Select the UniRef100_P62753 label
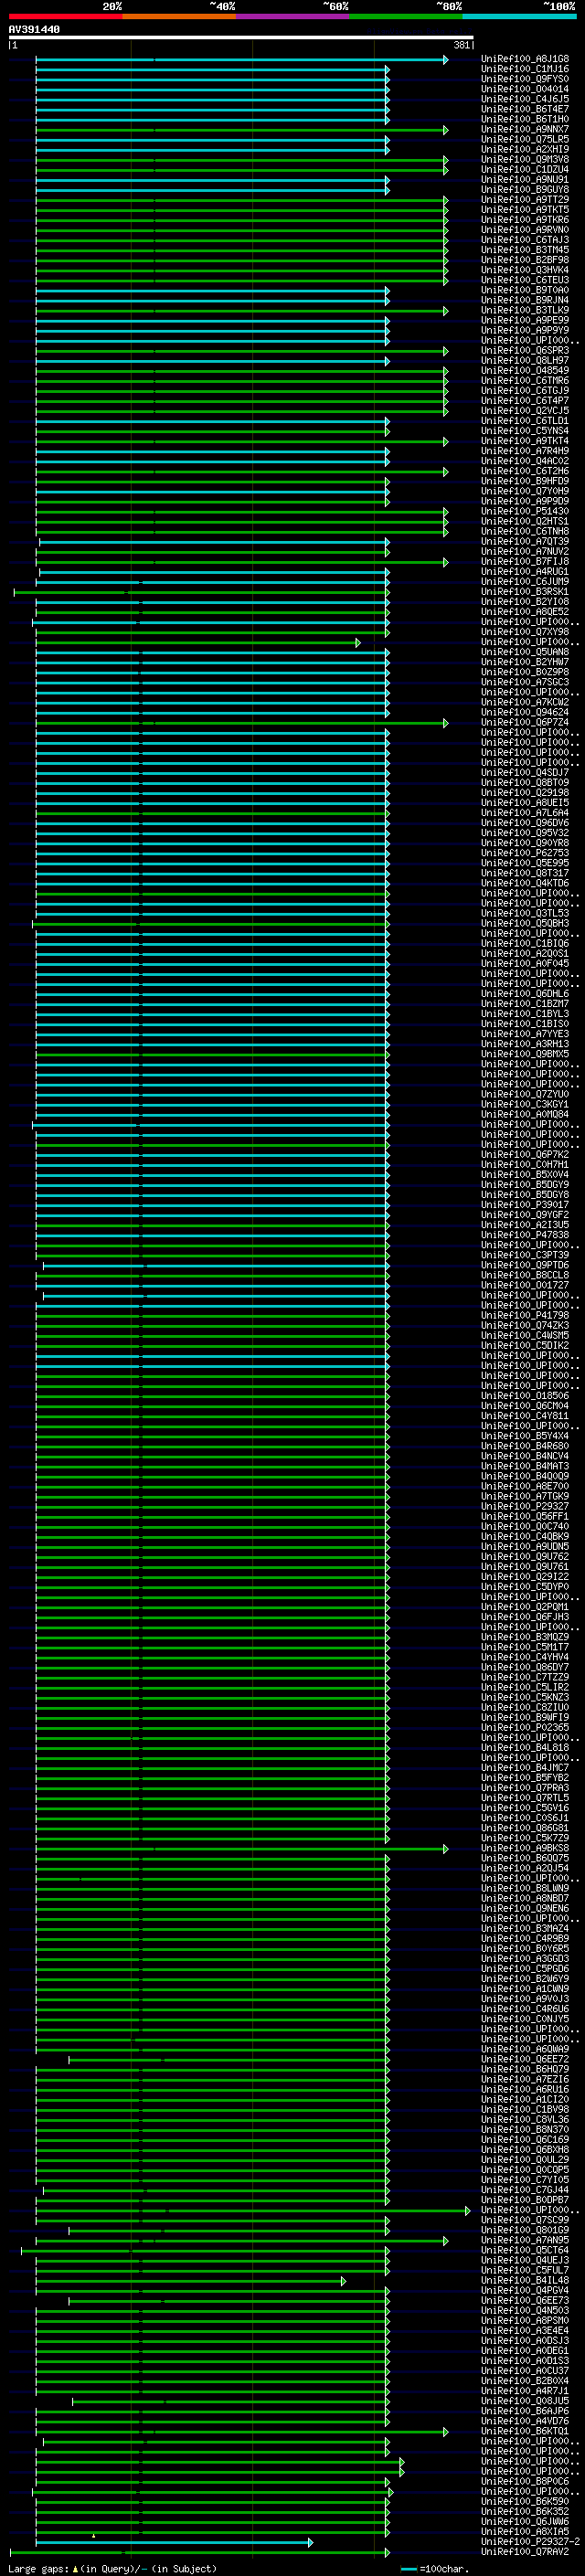 coord(525,854)
